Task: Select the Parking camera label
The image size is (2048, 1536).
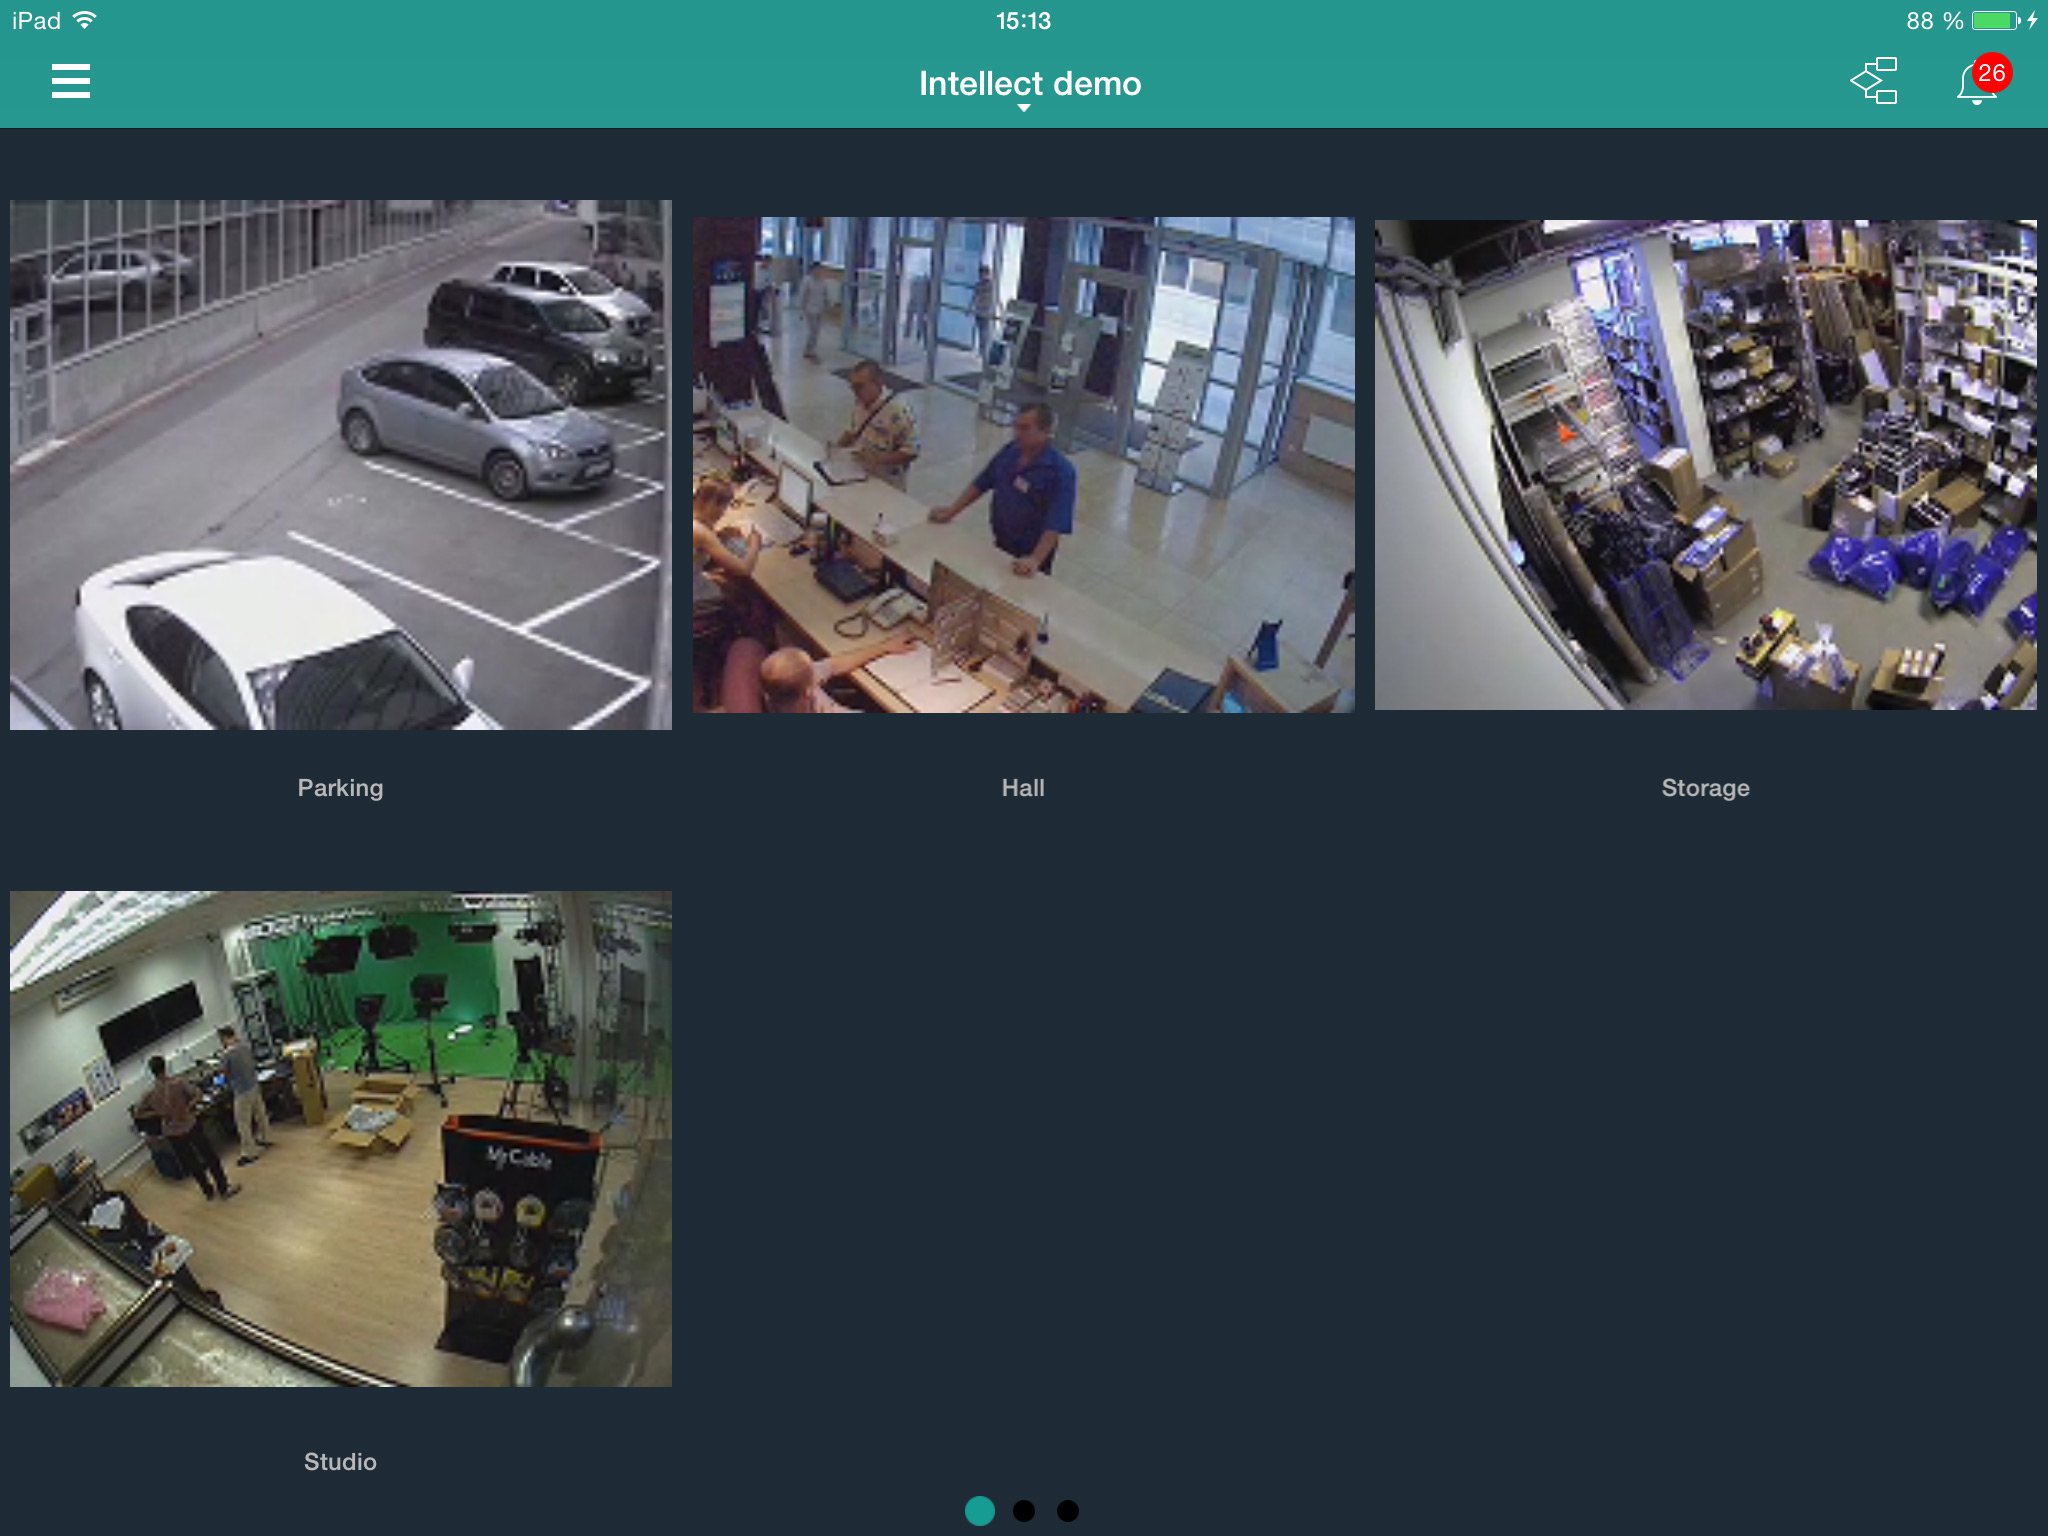Action: pyautogui.click(x=340, y=788)
